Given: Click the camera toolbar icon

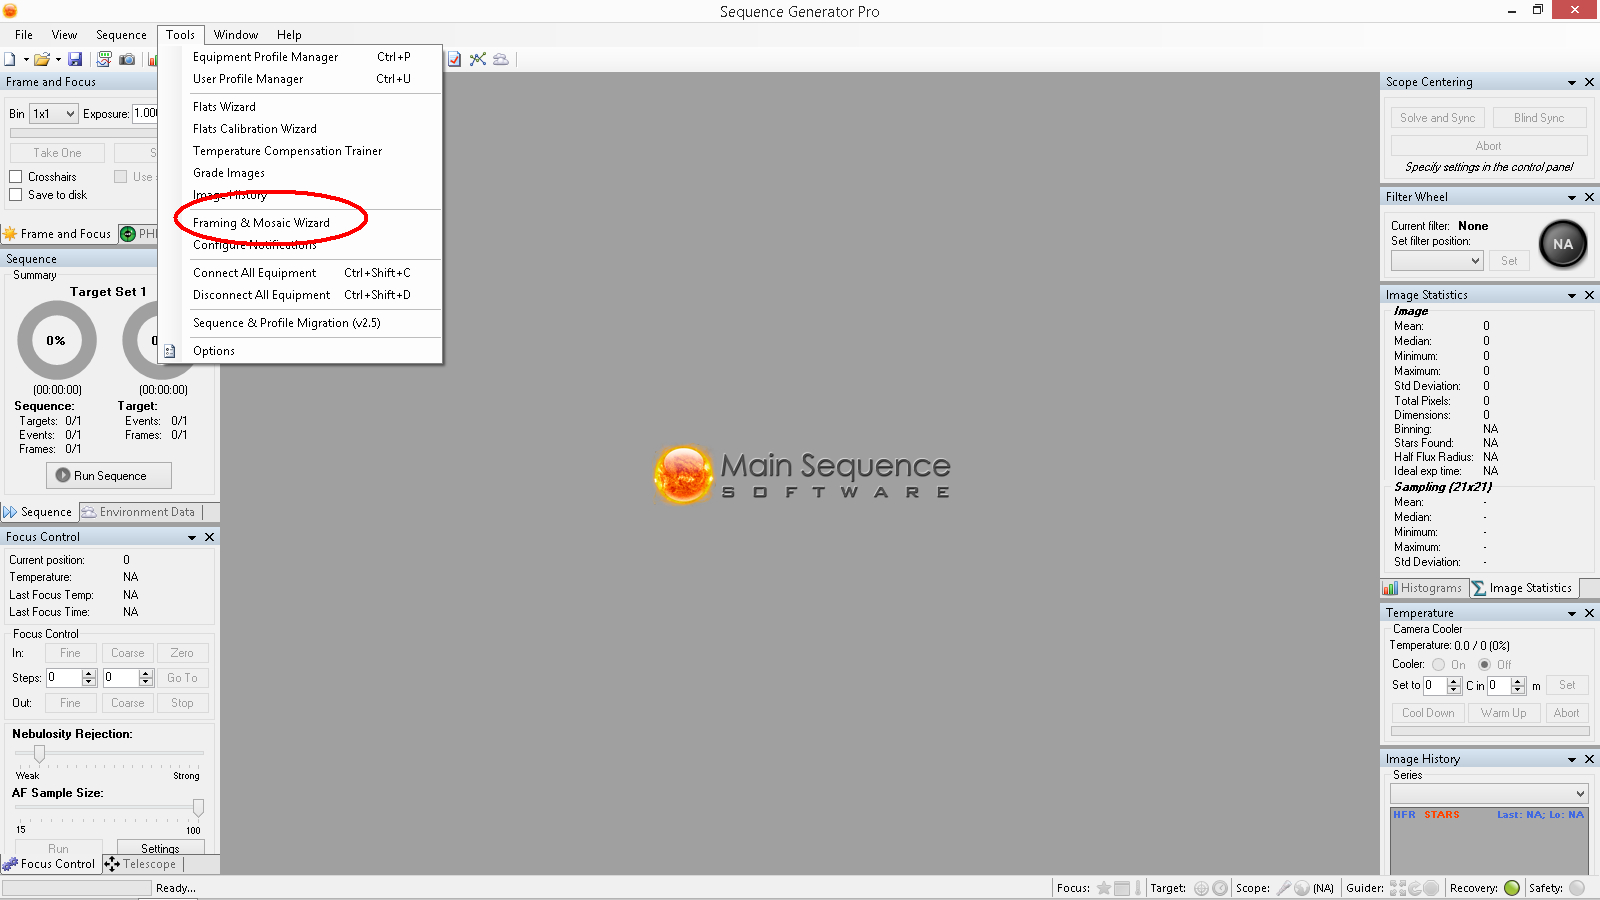Looking at the screenshot, I should pyautogui.click(x=127, y=59).
